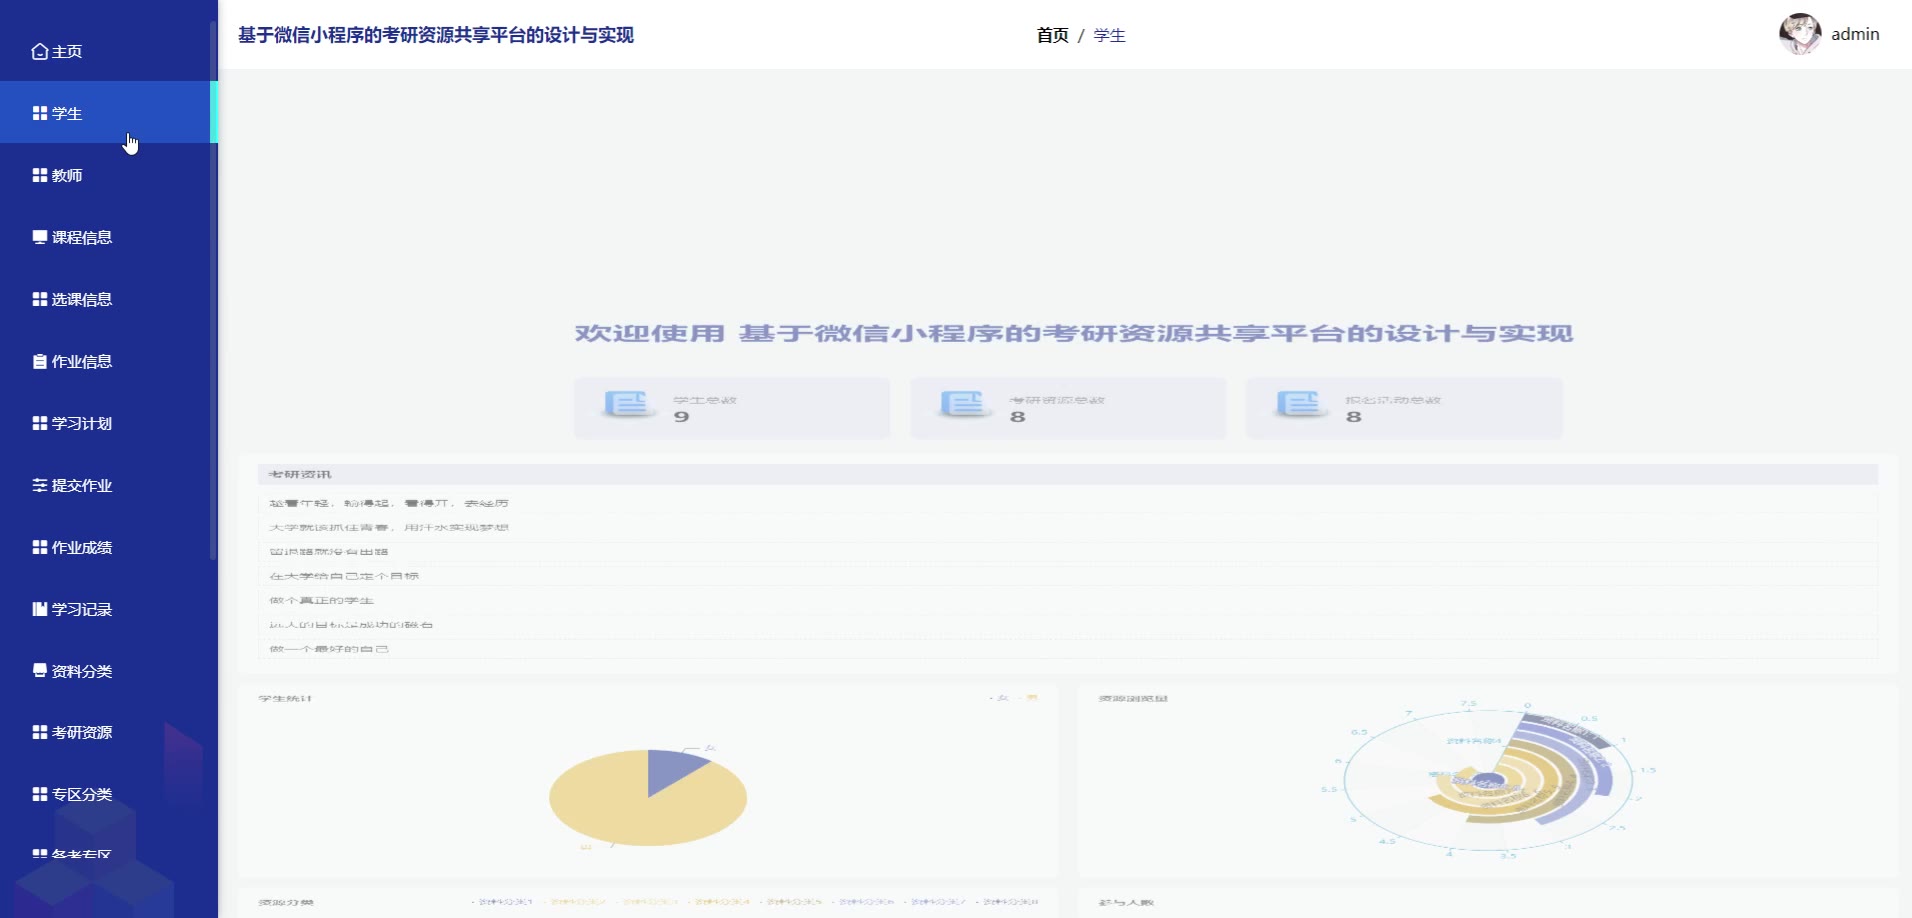Click the platform title in header
This screenshot has width=1912, height=918.
[x=436, y=35]
